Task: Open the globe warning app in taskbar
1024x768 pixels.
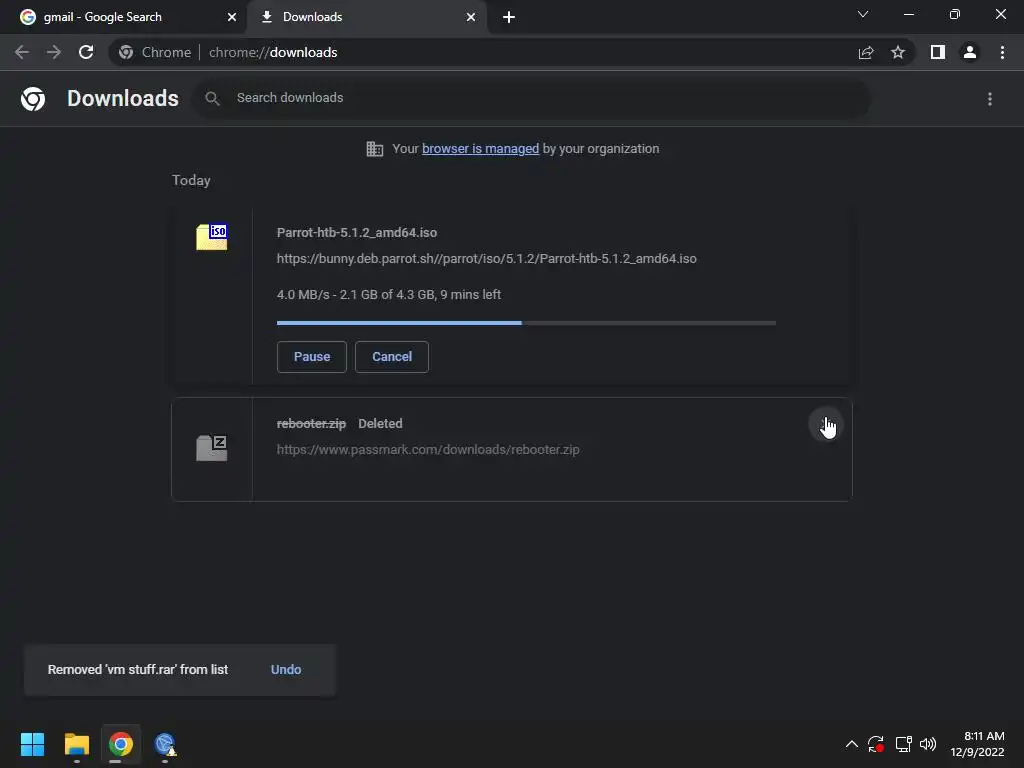Action: (x=165, y=744)
